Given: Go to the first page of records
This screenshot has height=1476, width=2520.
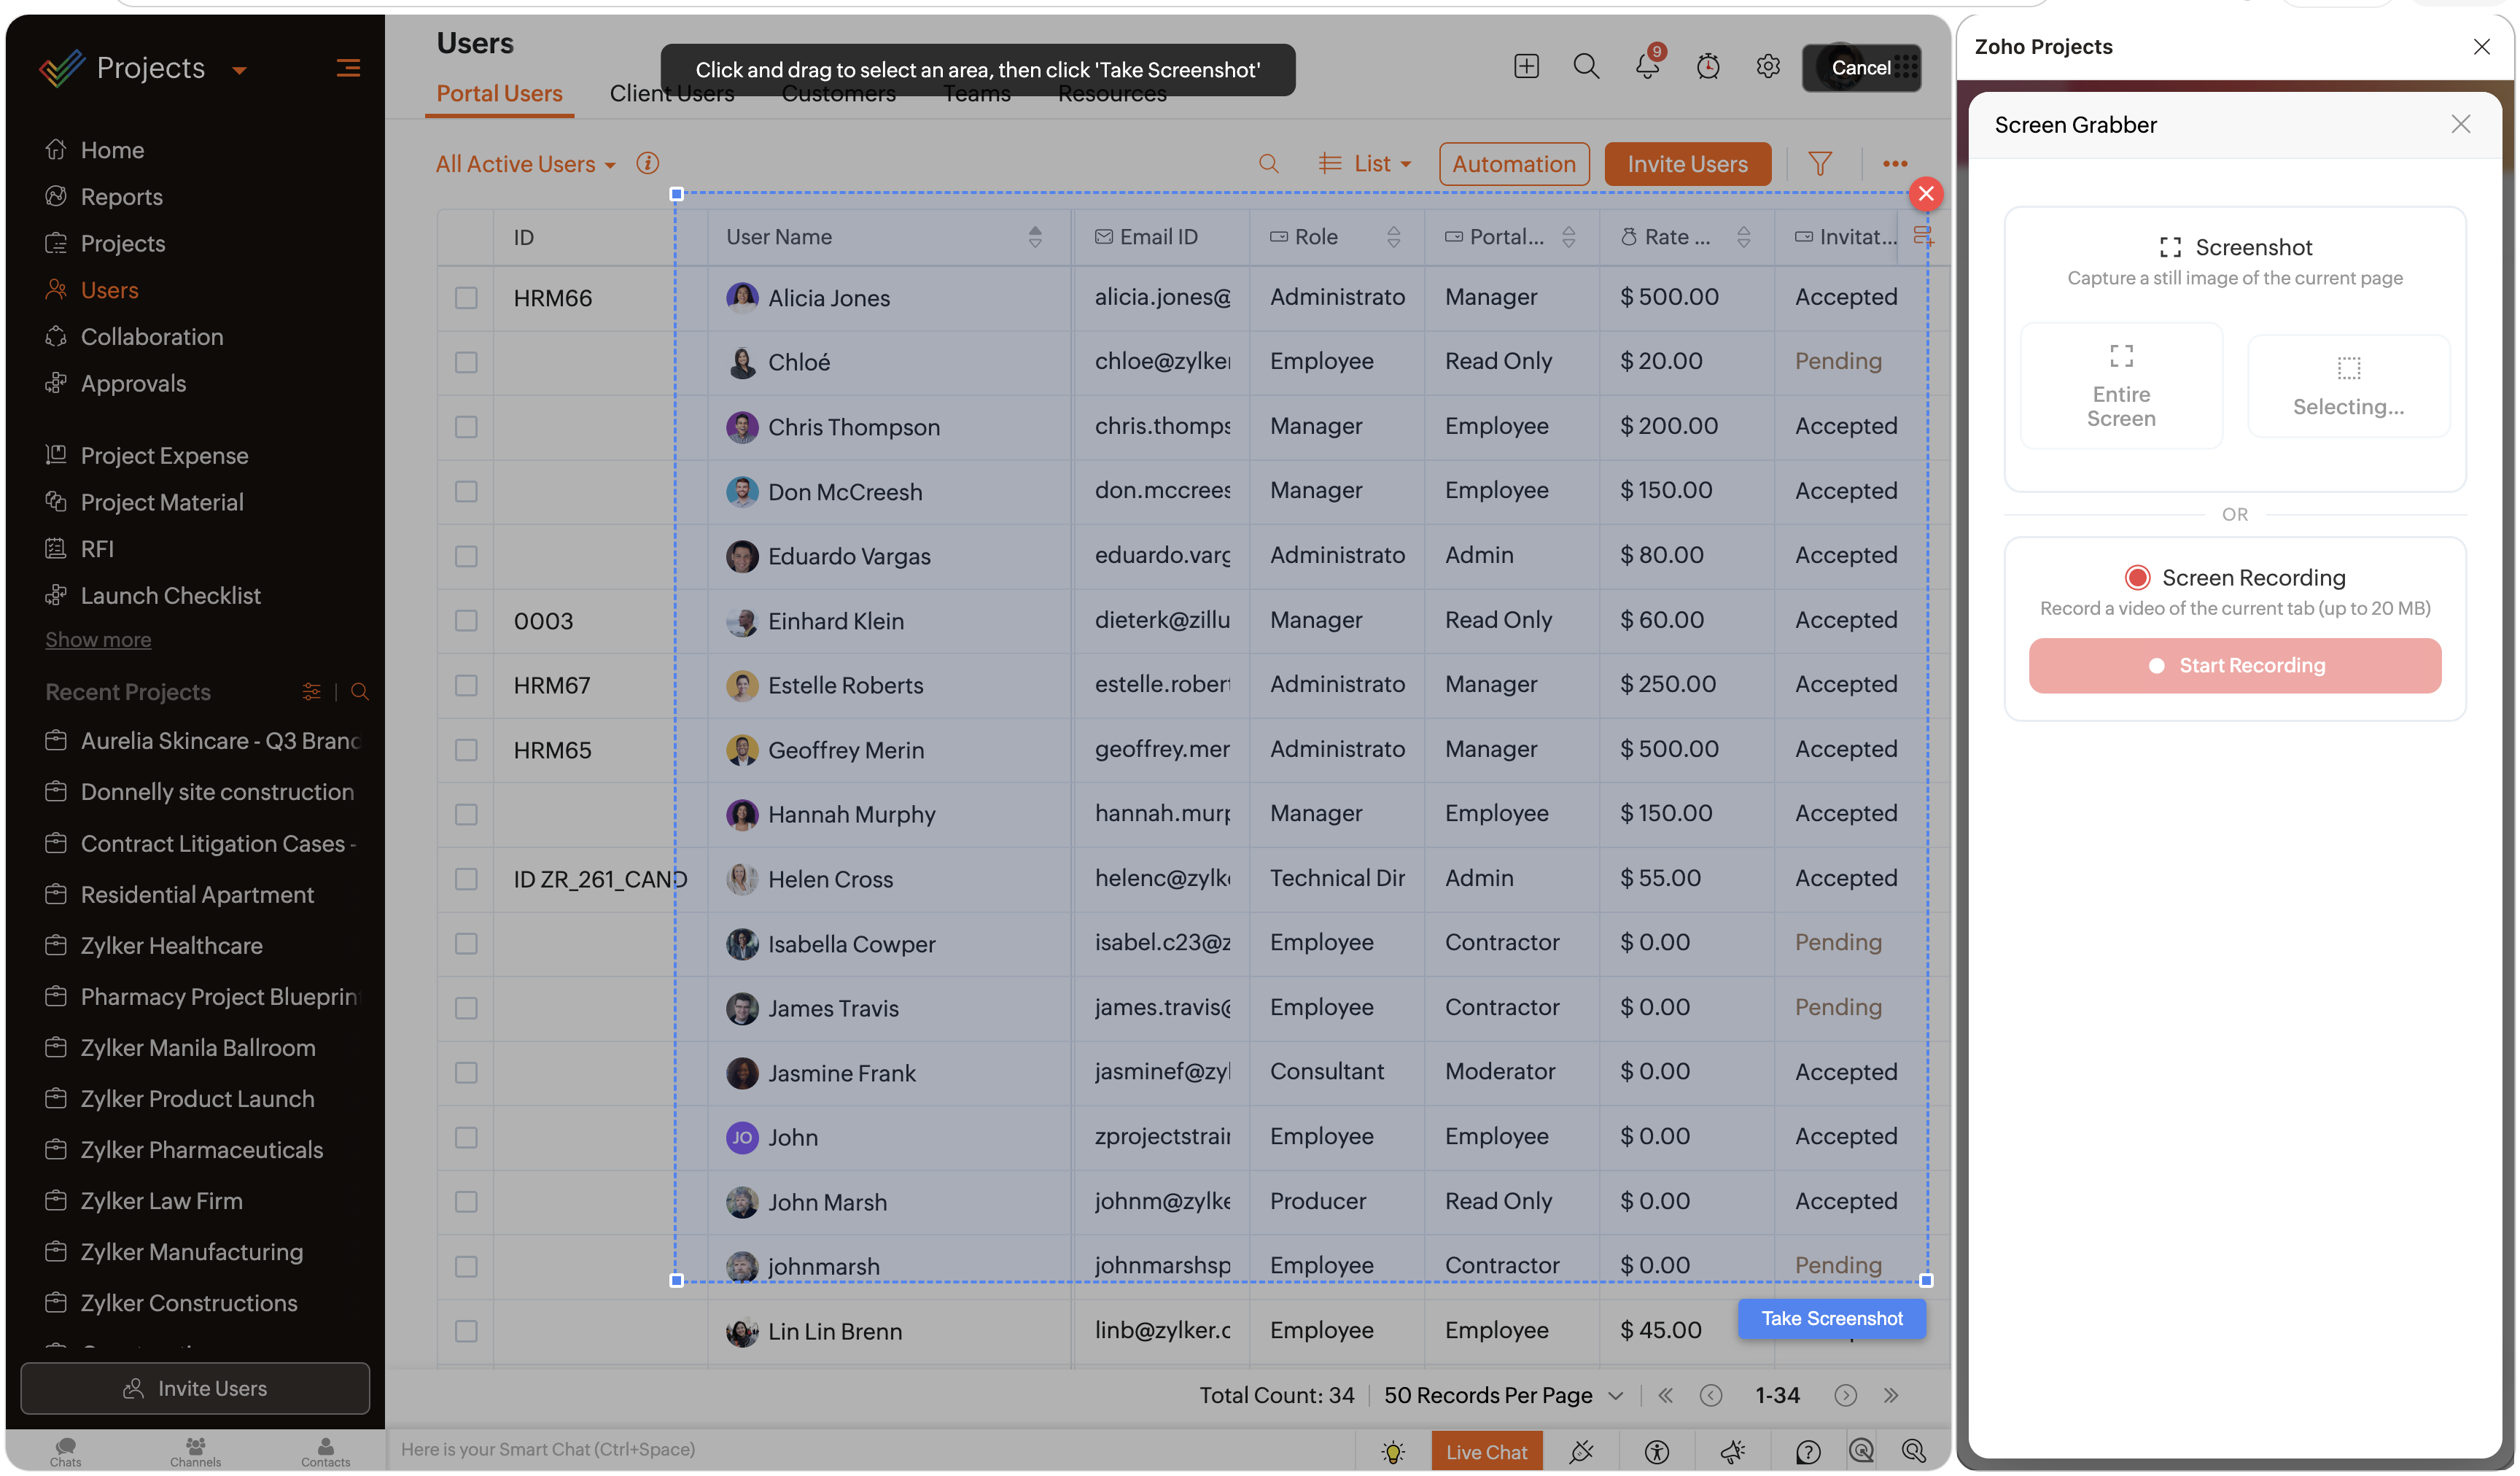Looking at the screenshot, I should [1665, 1395].
